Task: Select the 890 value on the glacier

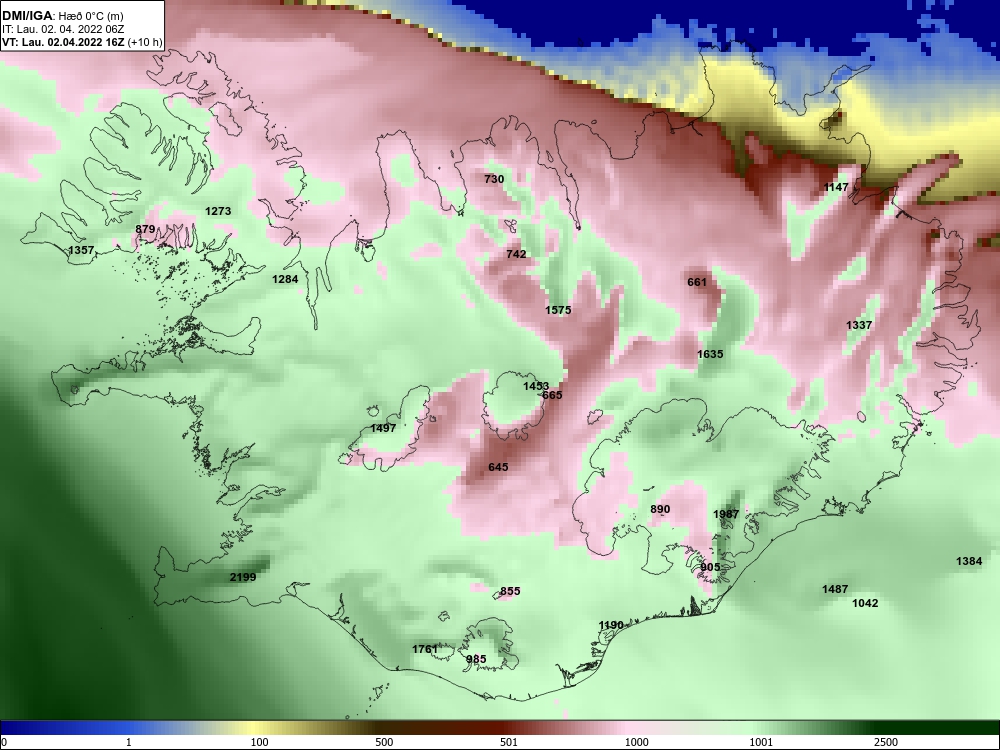Action: point(660,509)
